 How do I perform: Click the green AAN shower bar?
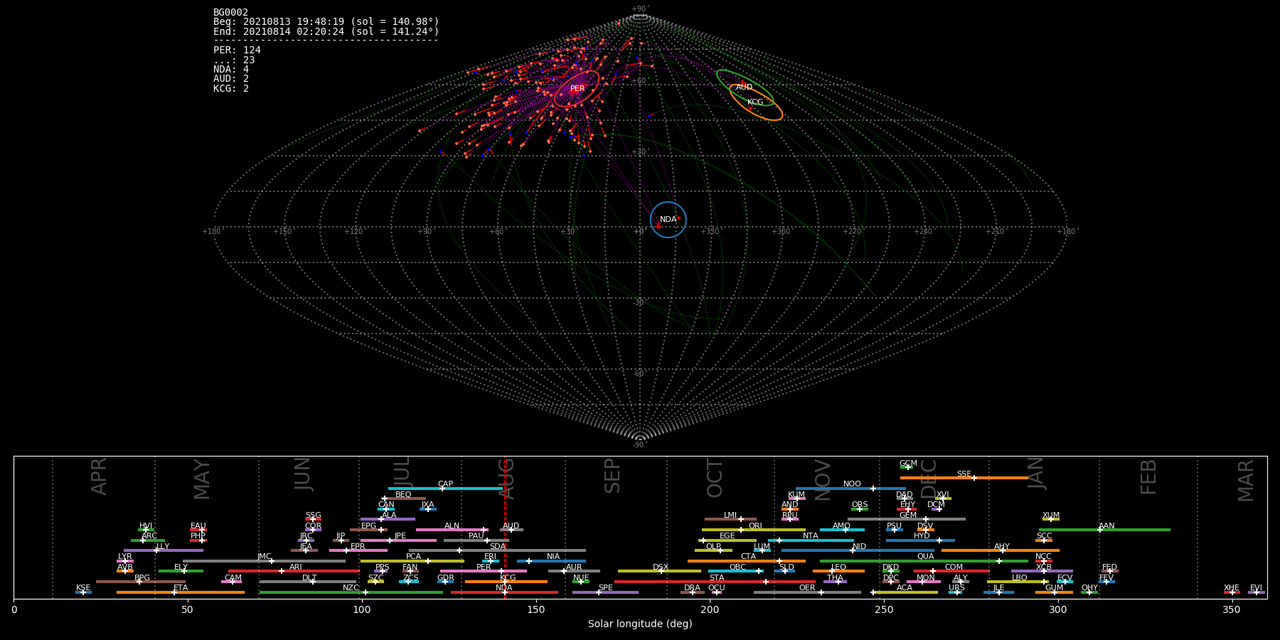click(1104, 530)
